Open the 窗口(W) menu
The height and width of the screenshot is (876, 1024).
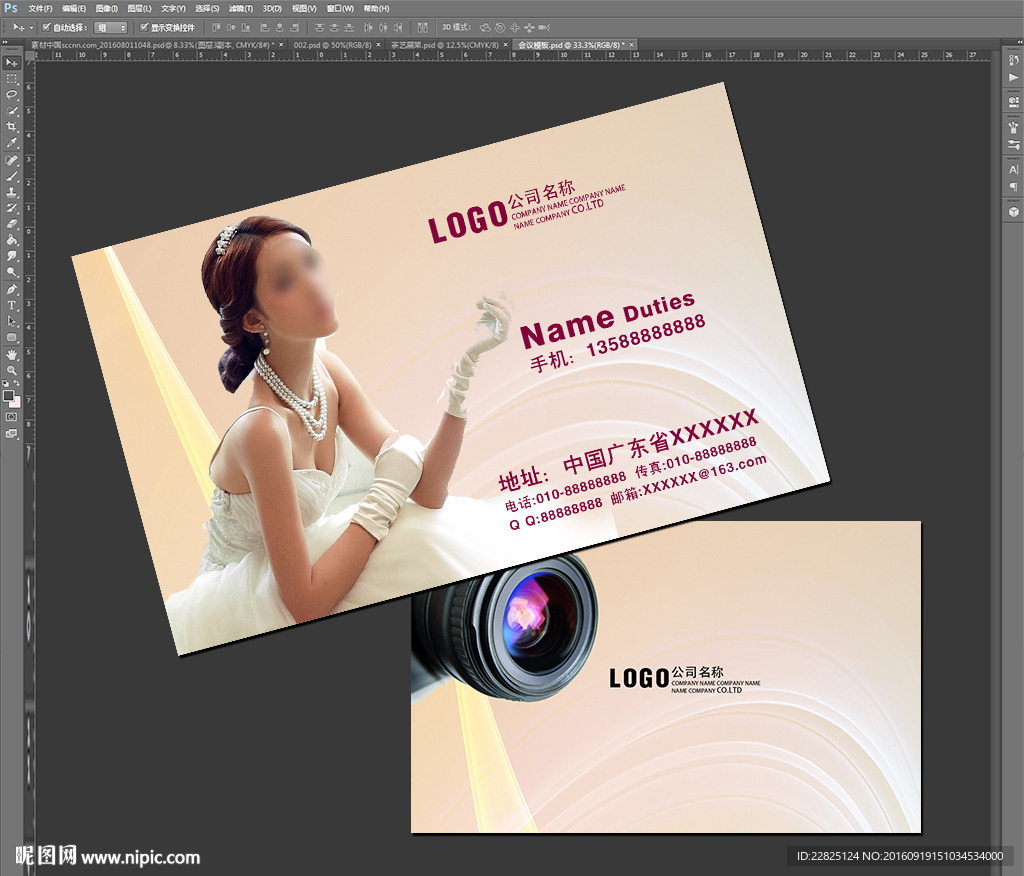340,8
